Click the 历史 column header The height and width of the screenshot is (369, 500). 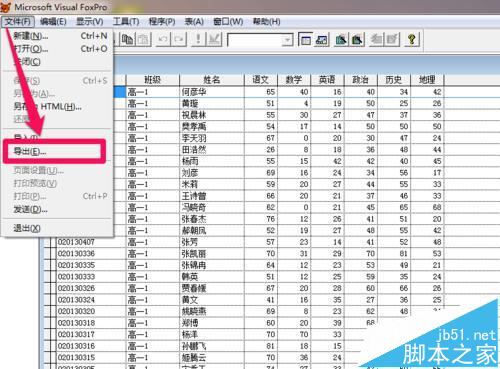click(394, 80)
